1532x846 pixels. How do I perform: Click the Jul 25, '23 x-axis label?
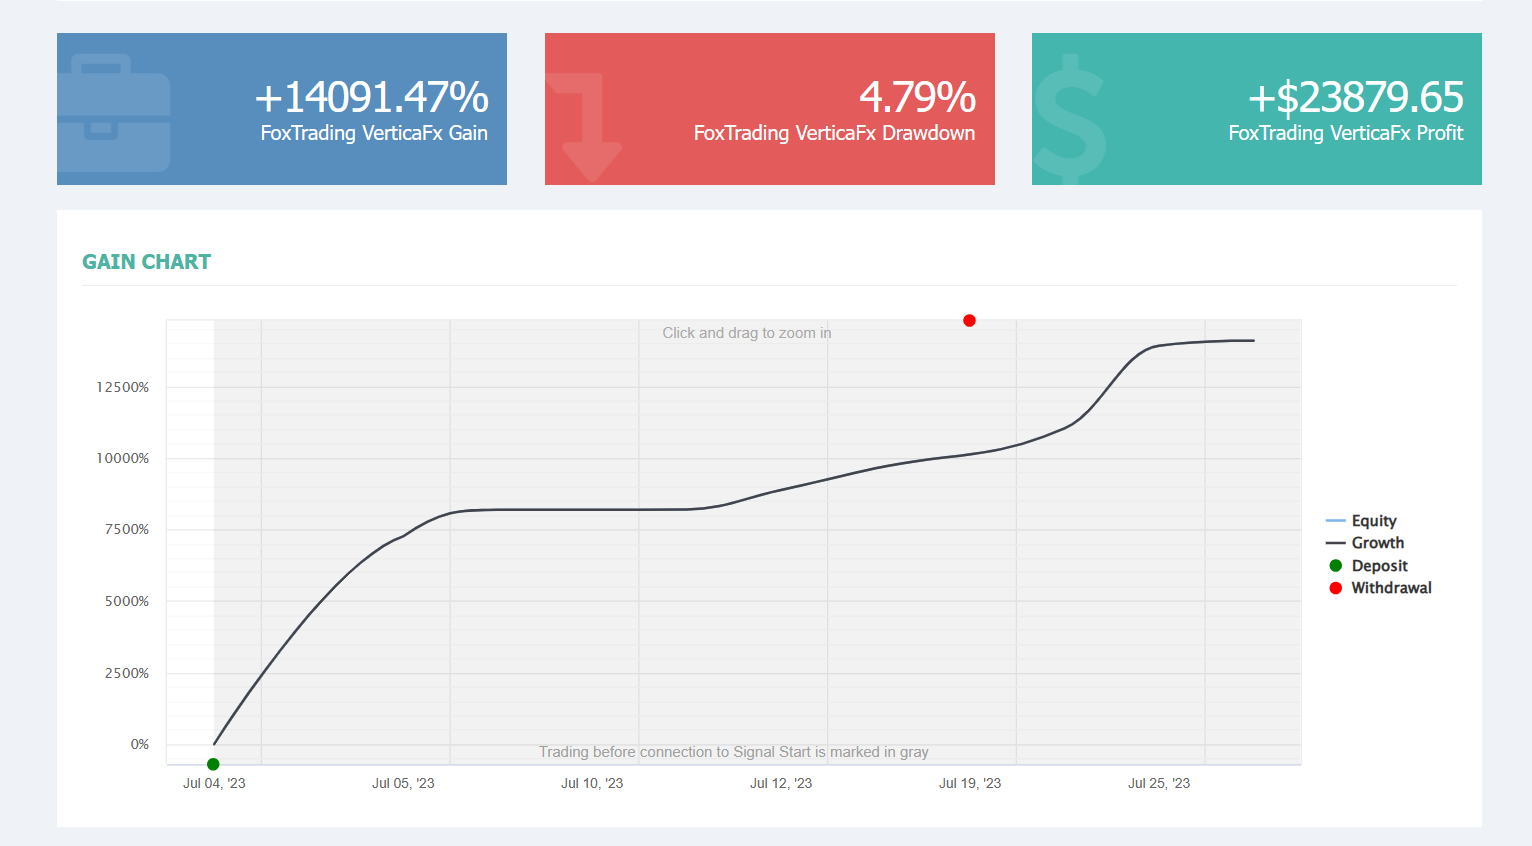point(1159,783)
